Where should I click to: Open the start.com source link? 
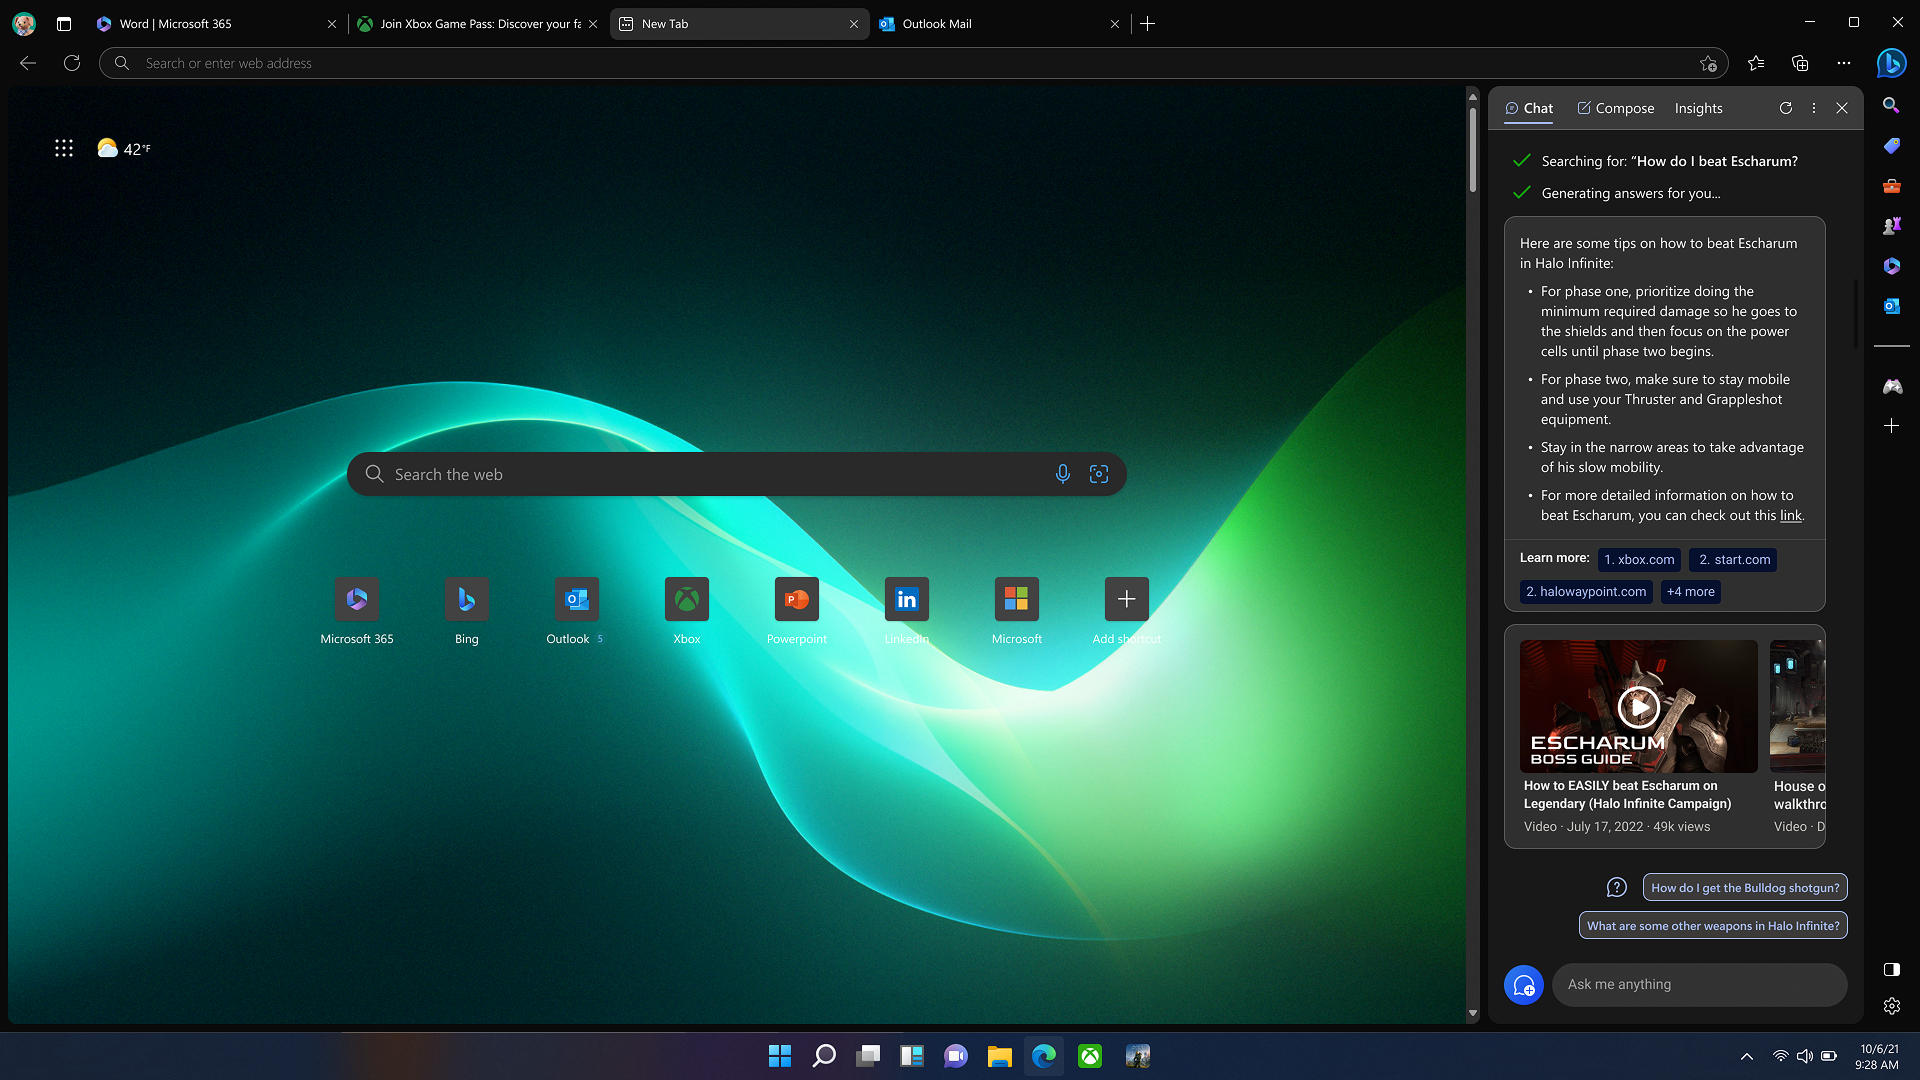click(x=1734, y=560)
